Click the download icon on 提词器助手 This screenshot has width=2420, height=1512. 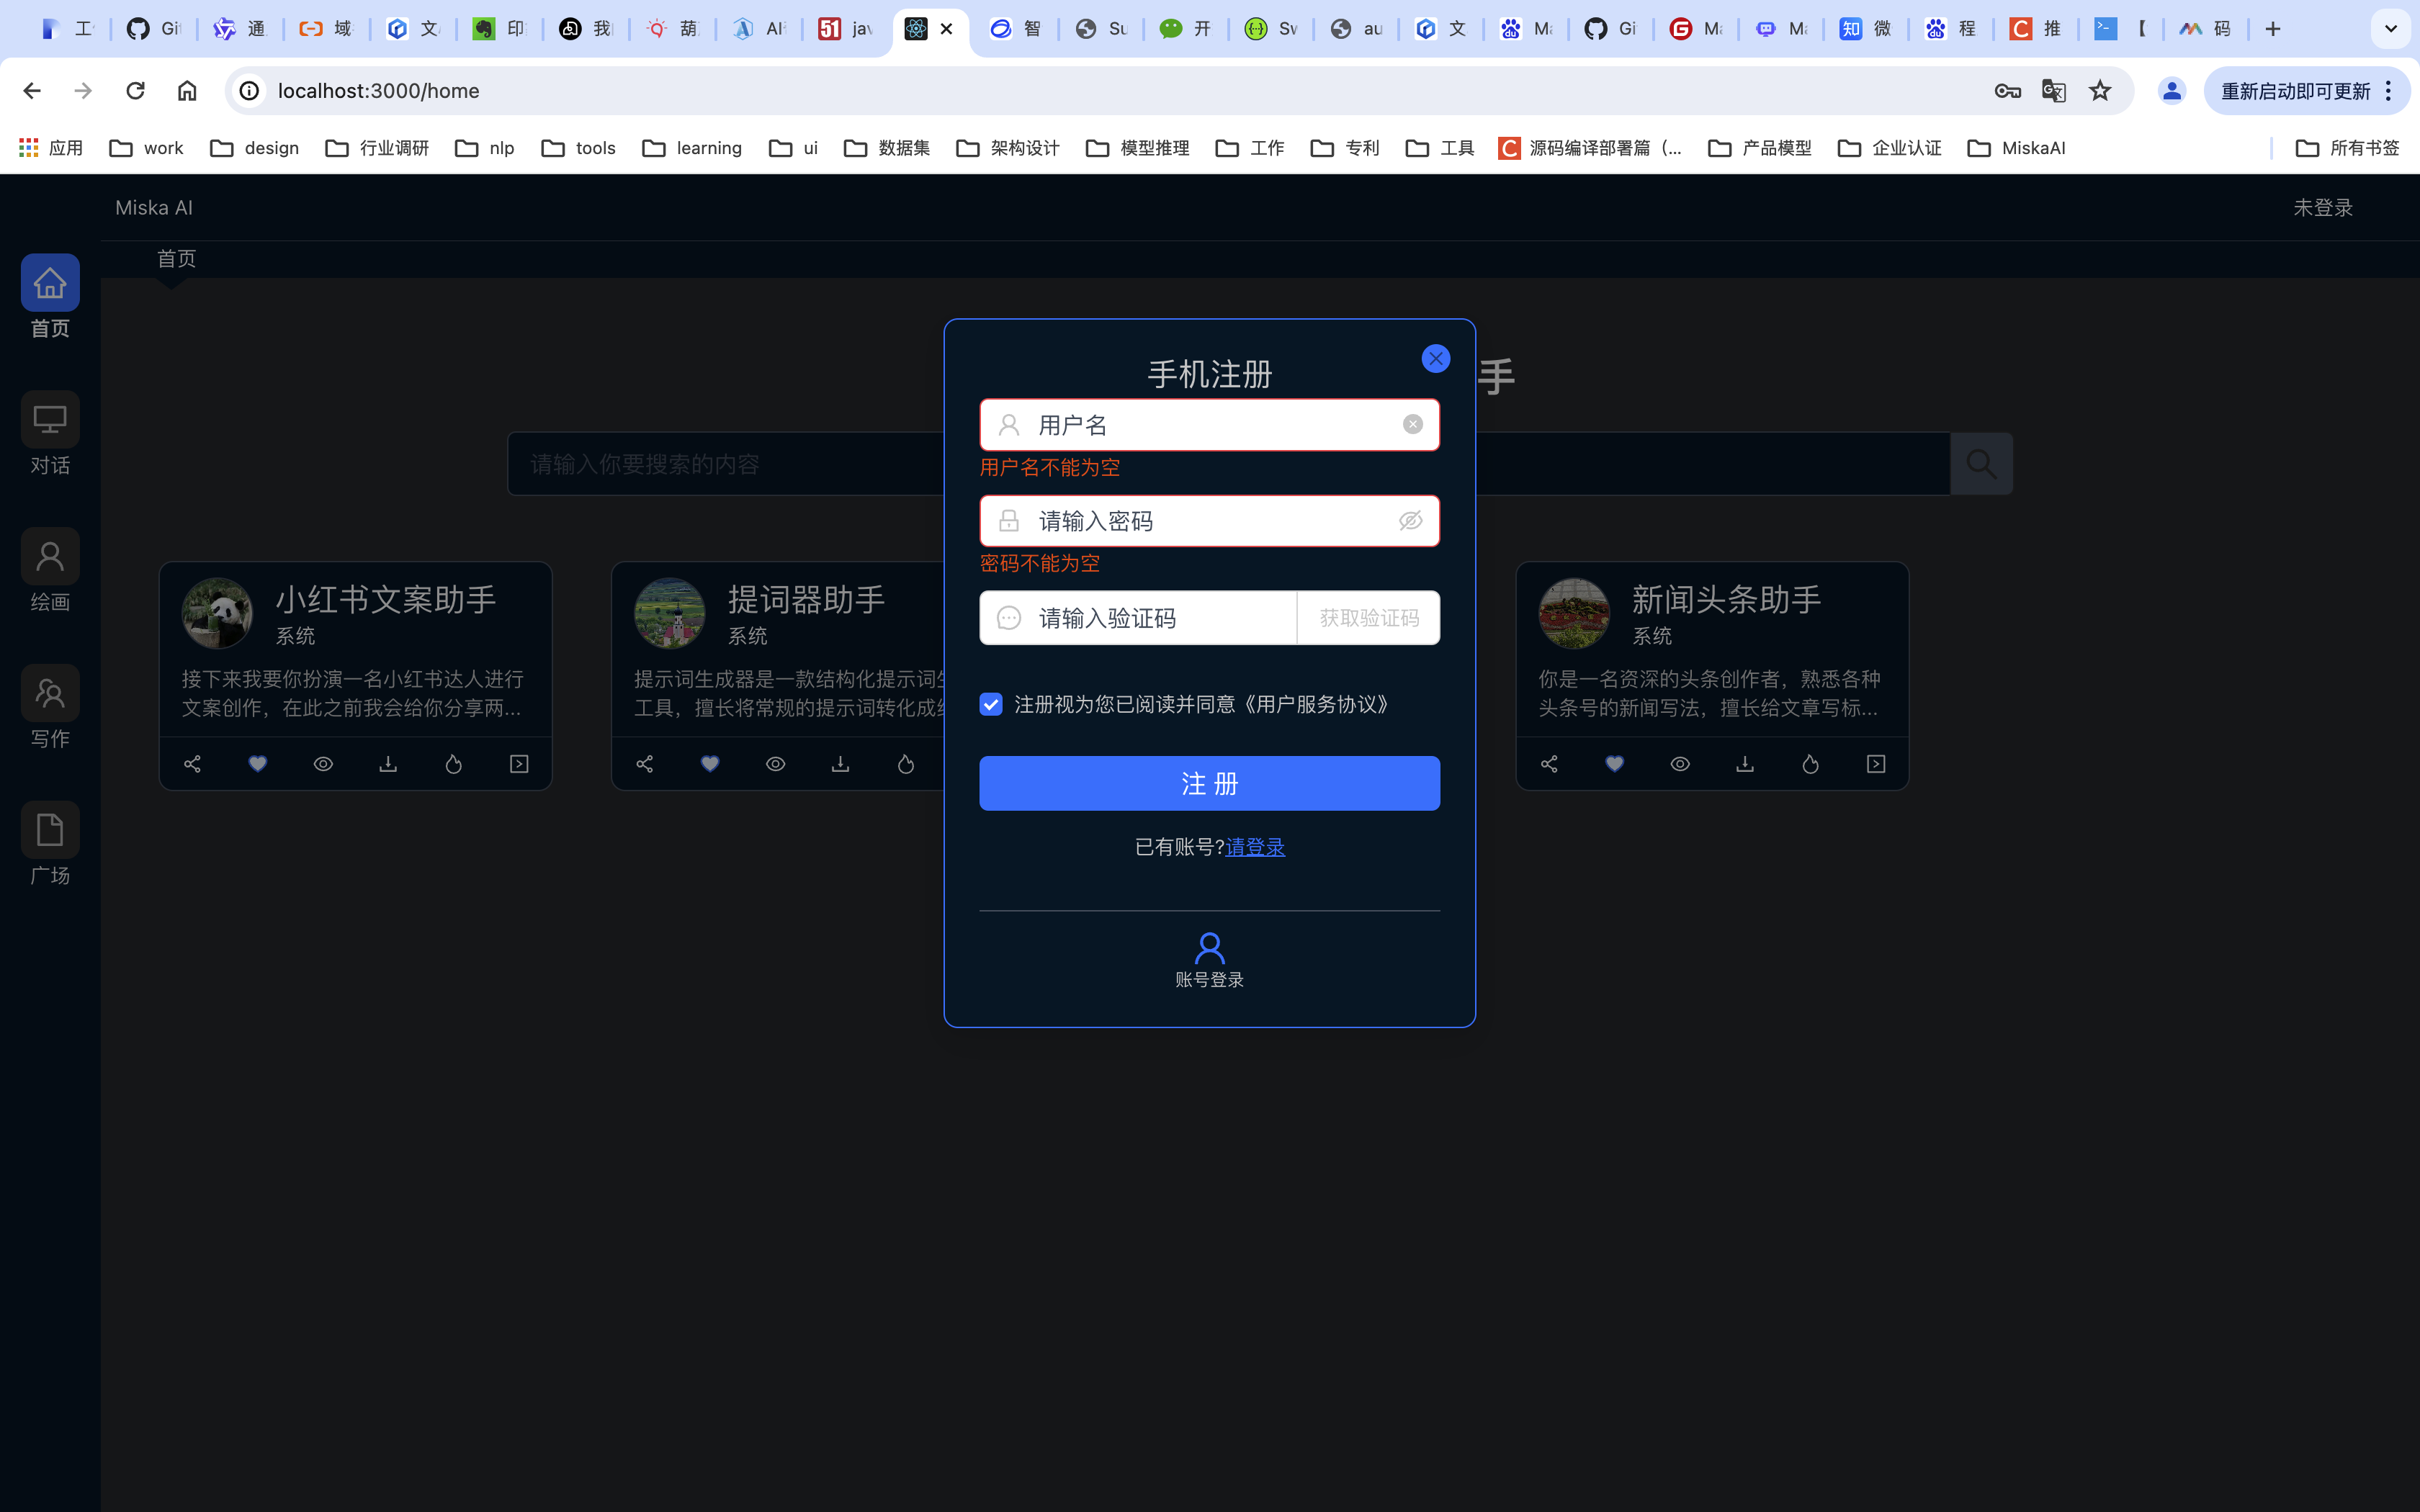841,763
